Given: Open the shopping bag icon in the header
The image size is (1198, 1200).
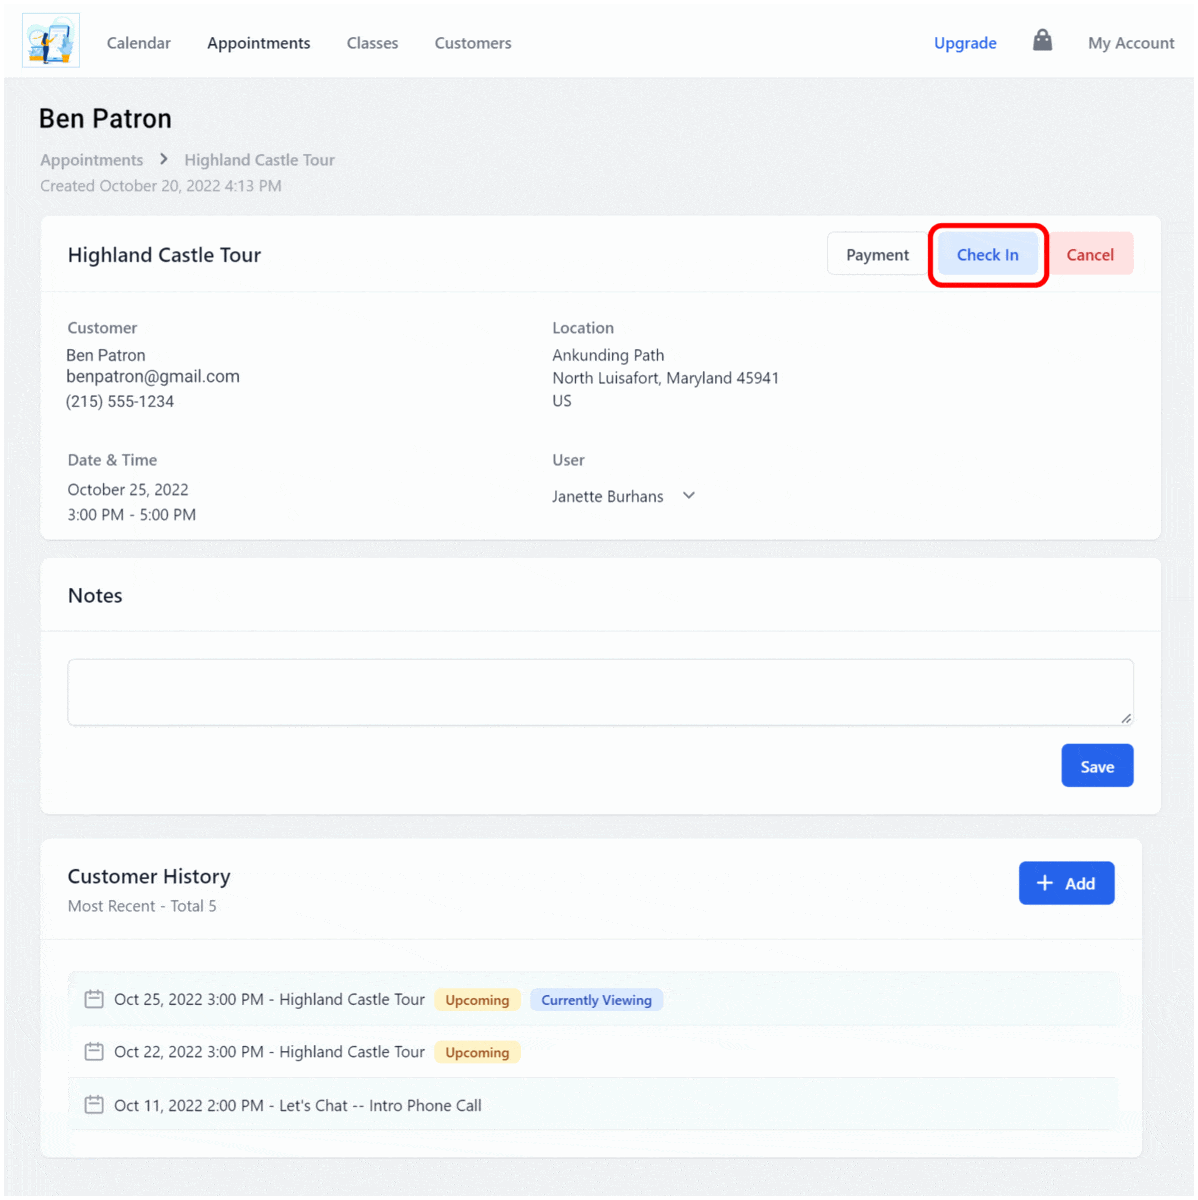Looking at the screenshot, I should tap(1042, 41).
